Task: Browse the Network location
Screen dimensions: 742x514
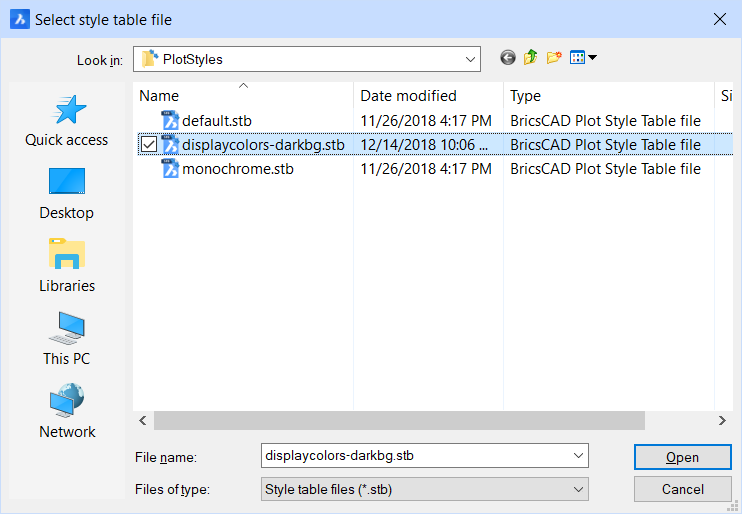Action: [x=67, y=411]
